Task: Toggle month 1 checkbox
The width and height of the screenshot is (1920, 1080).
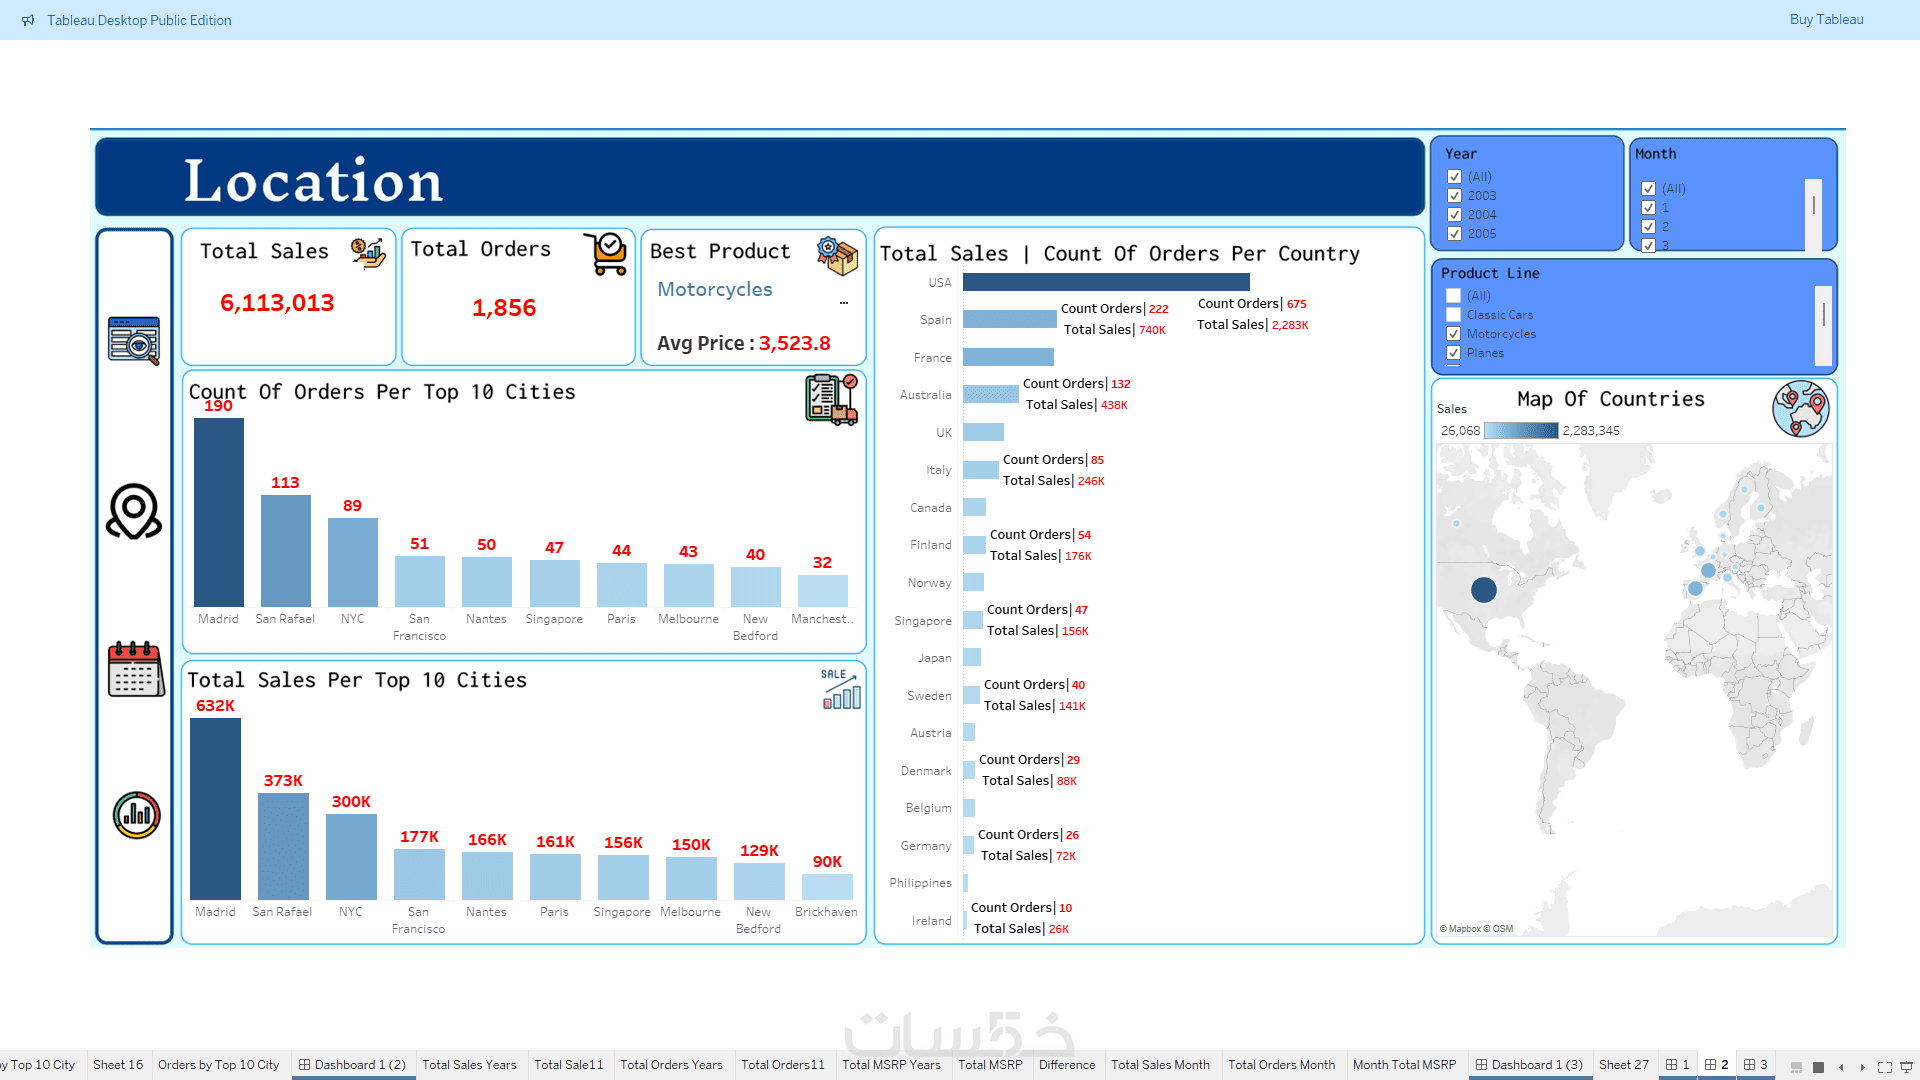Action: point(1648,208)
